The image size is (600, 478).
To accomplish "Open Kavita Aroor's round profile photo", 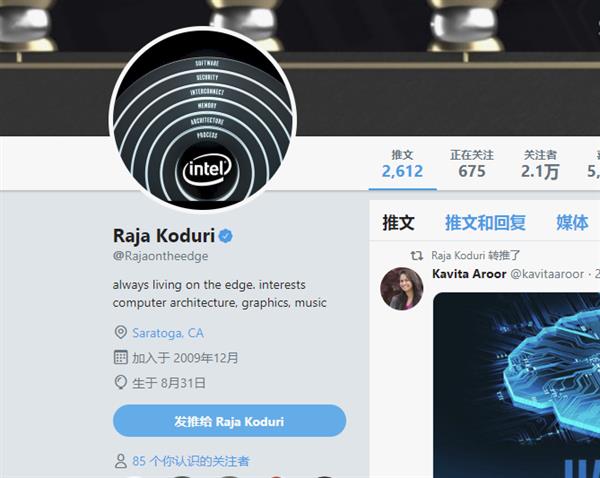I will coord(402,289).
